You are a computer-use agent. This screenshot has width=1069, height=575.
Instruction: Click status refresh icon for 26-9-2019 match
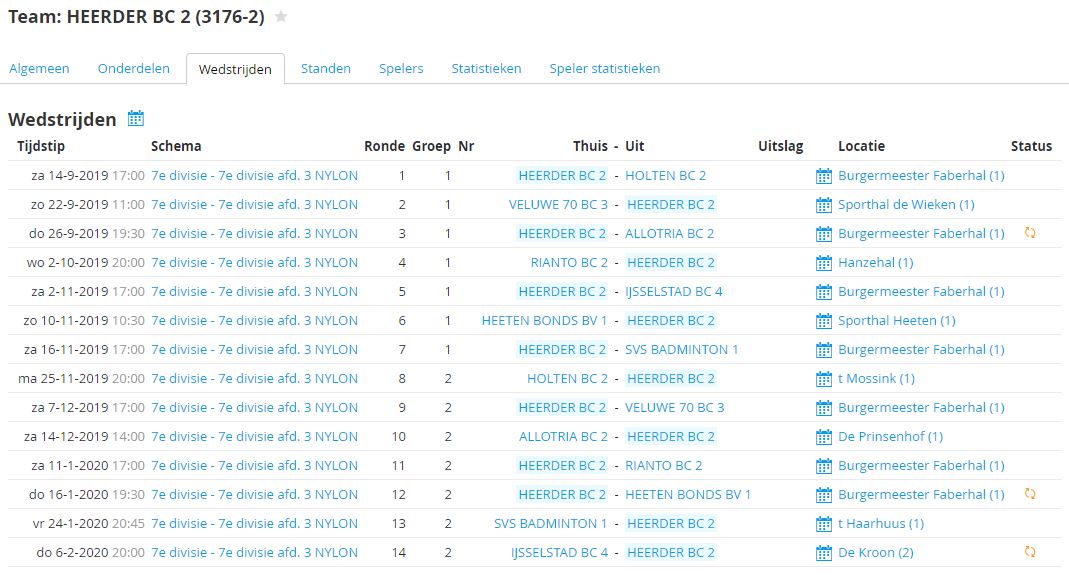pos(1030,233)
